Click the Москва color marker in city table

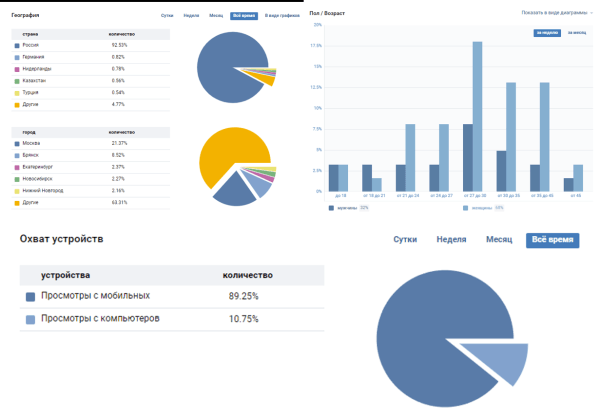tap(16, 144)
